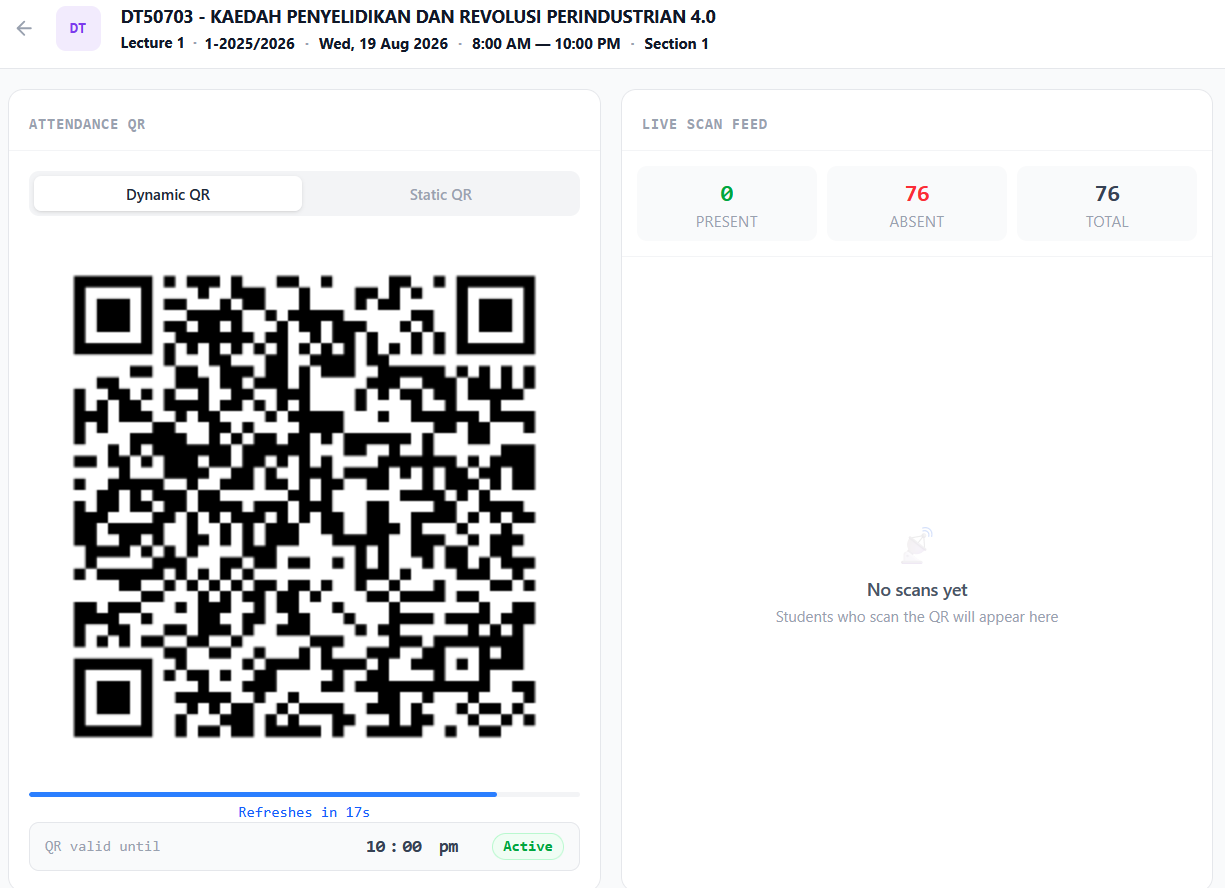Click the Present count card
1225x888 pixels.
[x=727, y=204]
